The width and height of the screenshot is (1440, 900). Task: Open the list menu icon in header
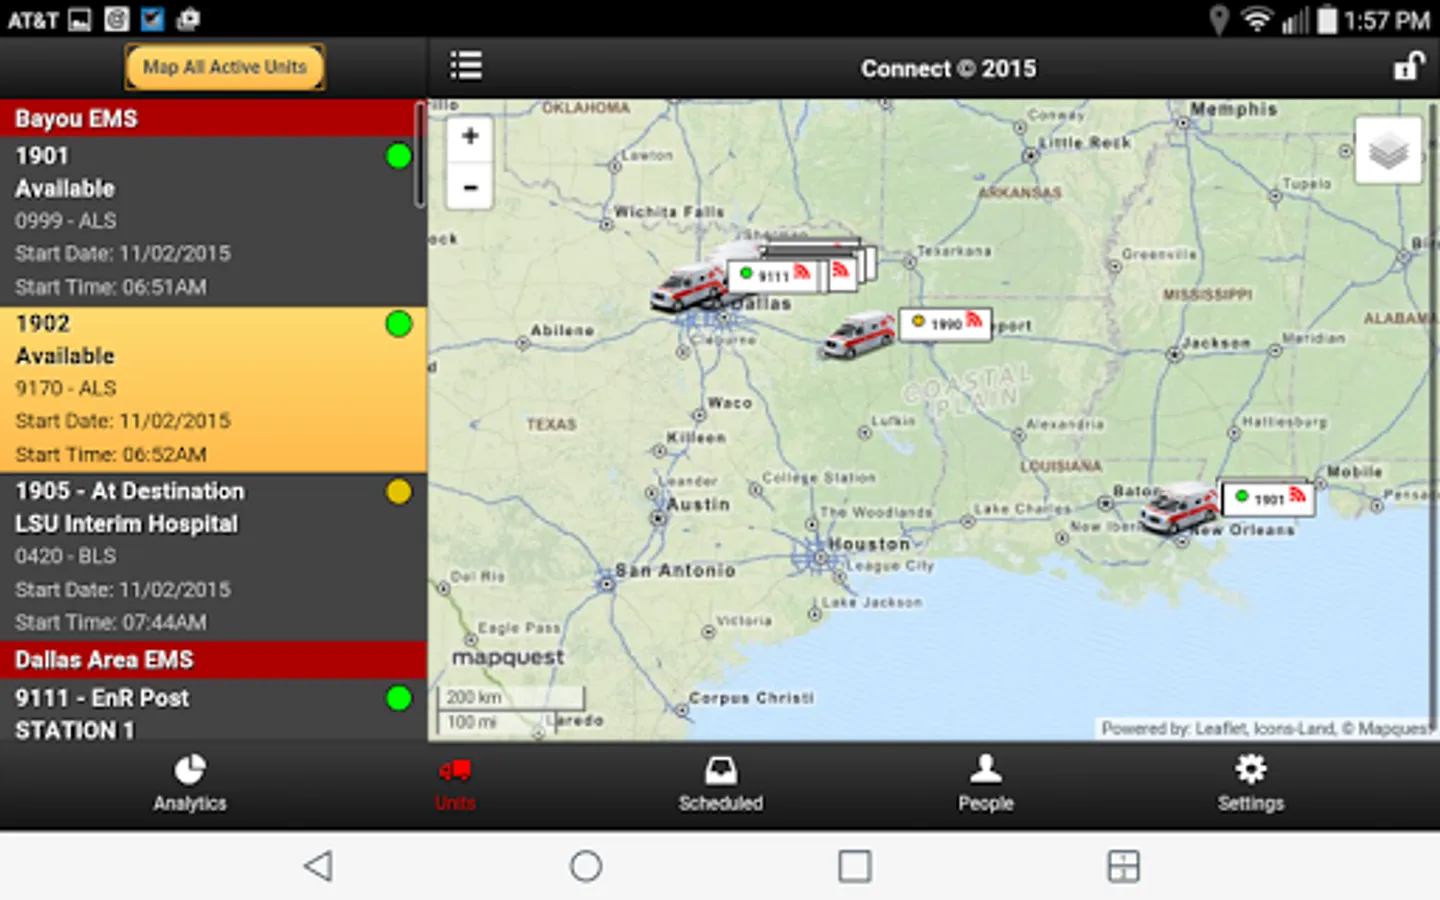[466, 66]
